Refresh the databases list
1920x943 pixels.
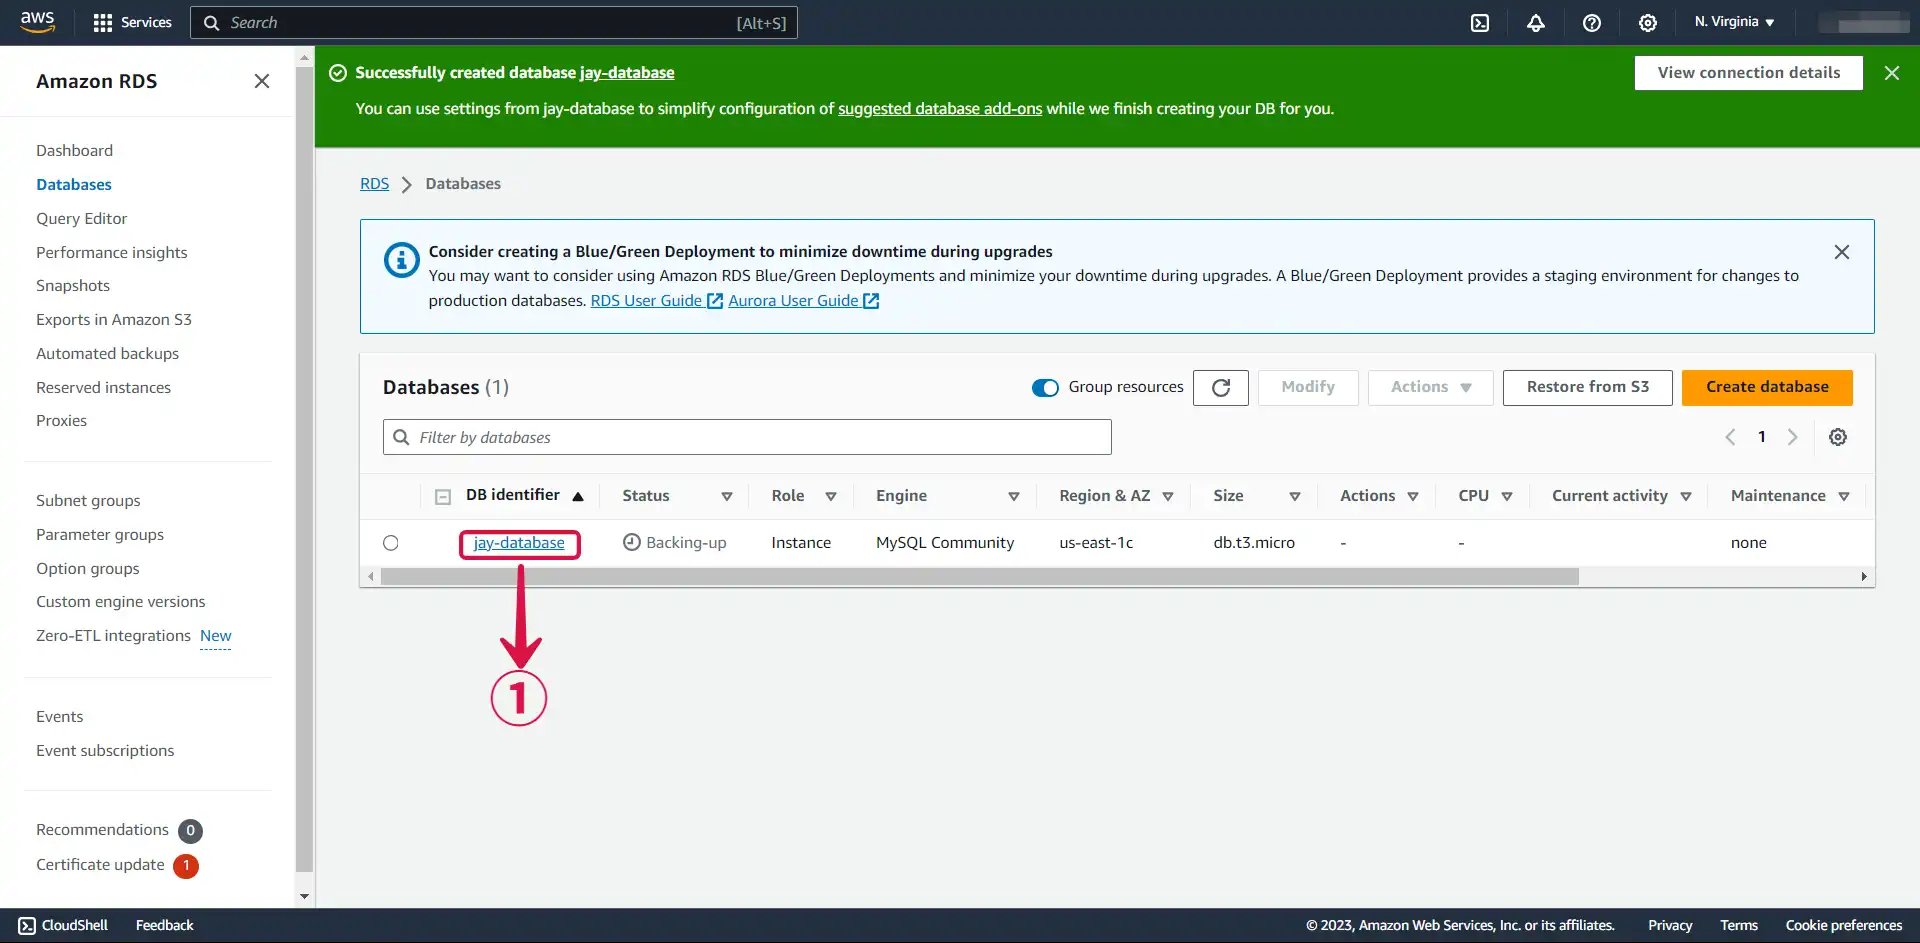pos(1221,388)
